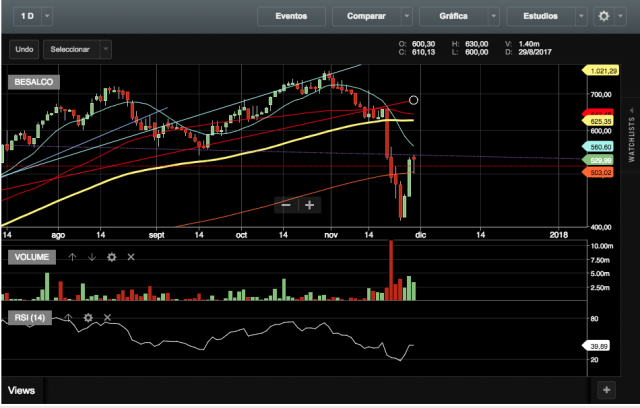Close the RSI (14) panel
The width and height of the screenshot is (640, 408).
pos(107,317)
